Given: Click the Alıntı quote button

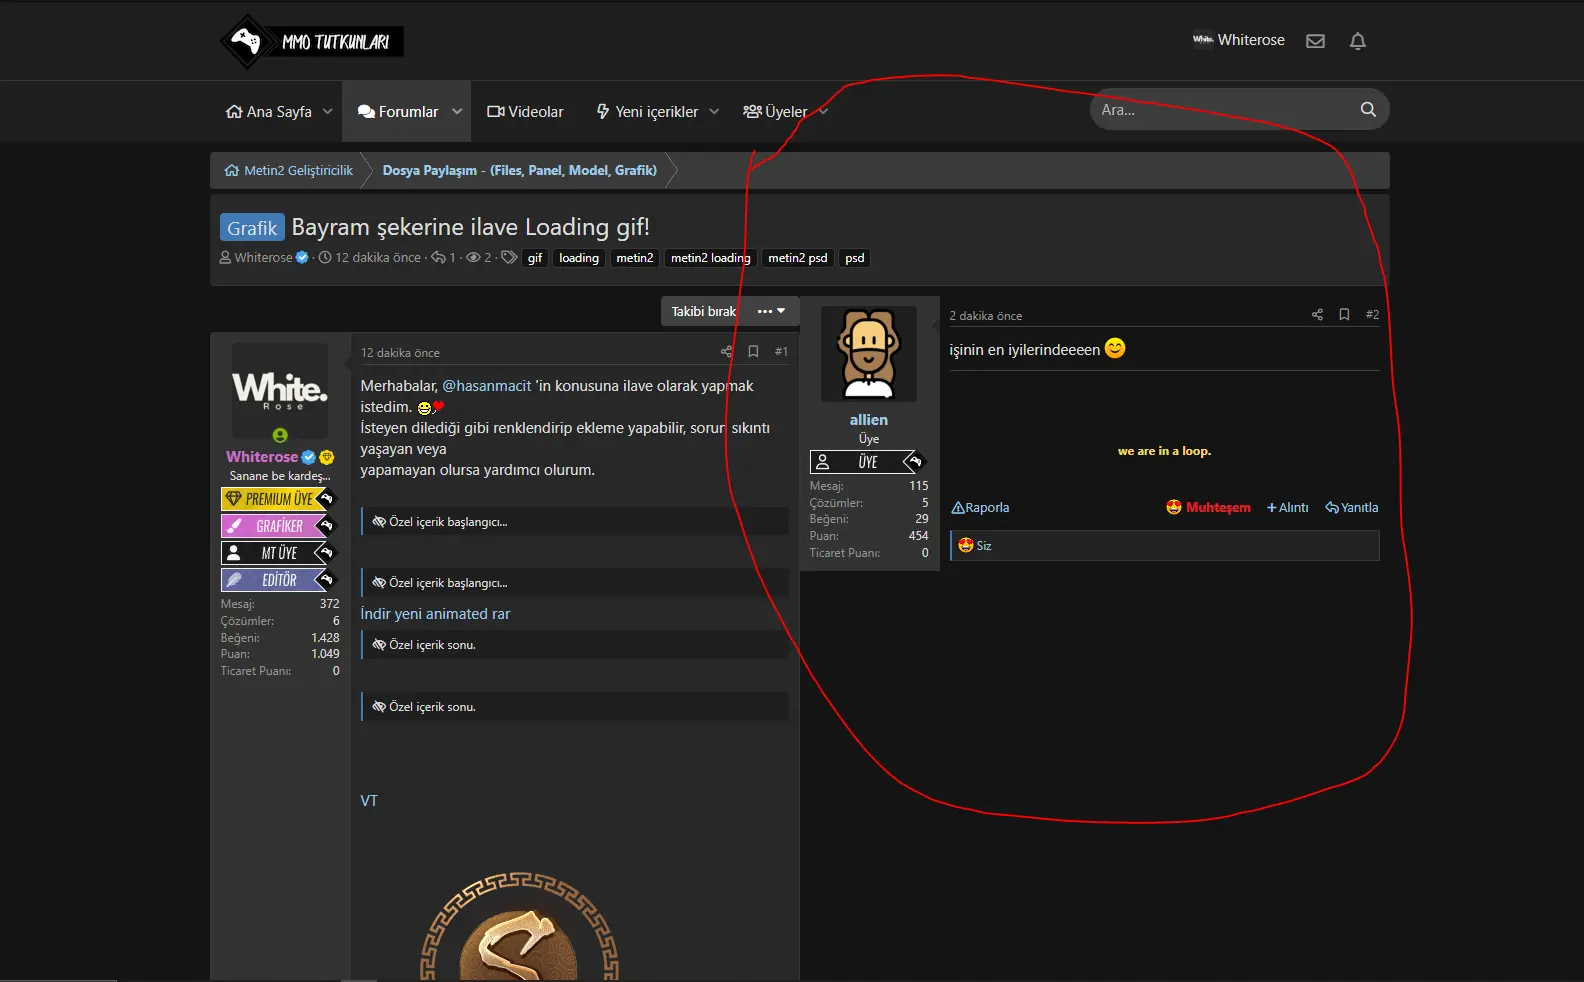Looking at the screenshot, I should 1287,508.
